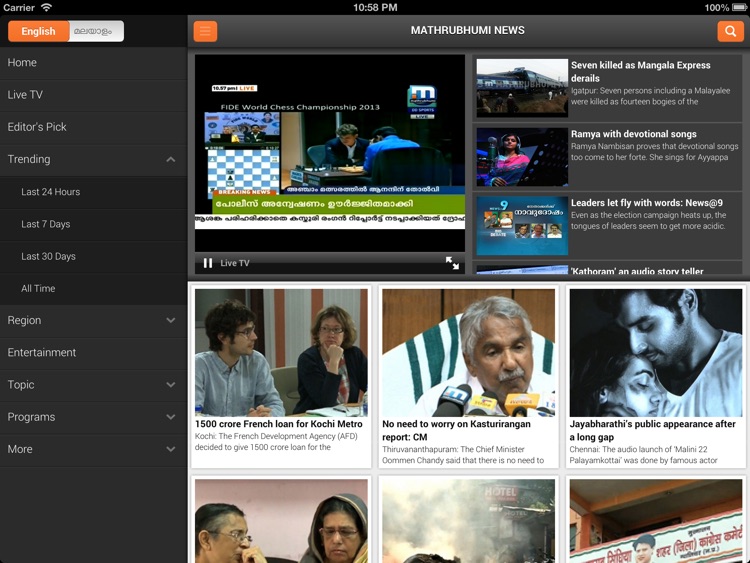Expand the Region section chevron
The height and width of the screenshot is (563, 750).
pos(171,320)
